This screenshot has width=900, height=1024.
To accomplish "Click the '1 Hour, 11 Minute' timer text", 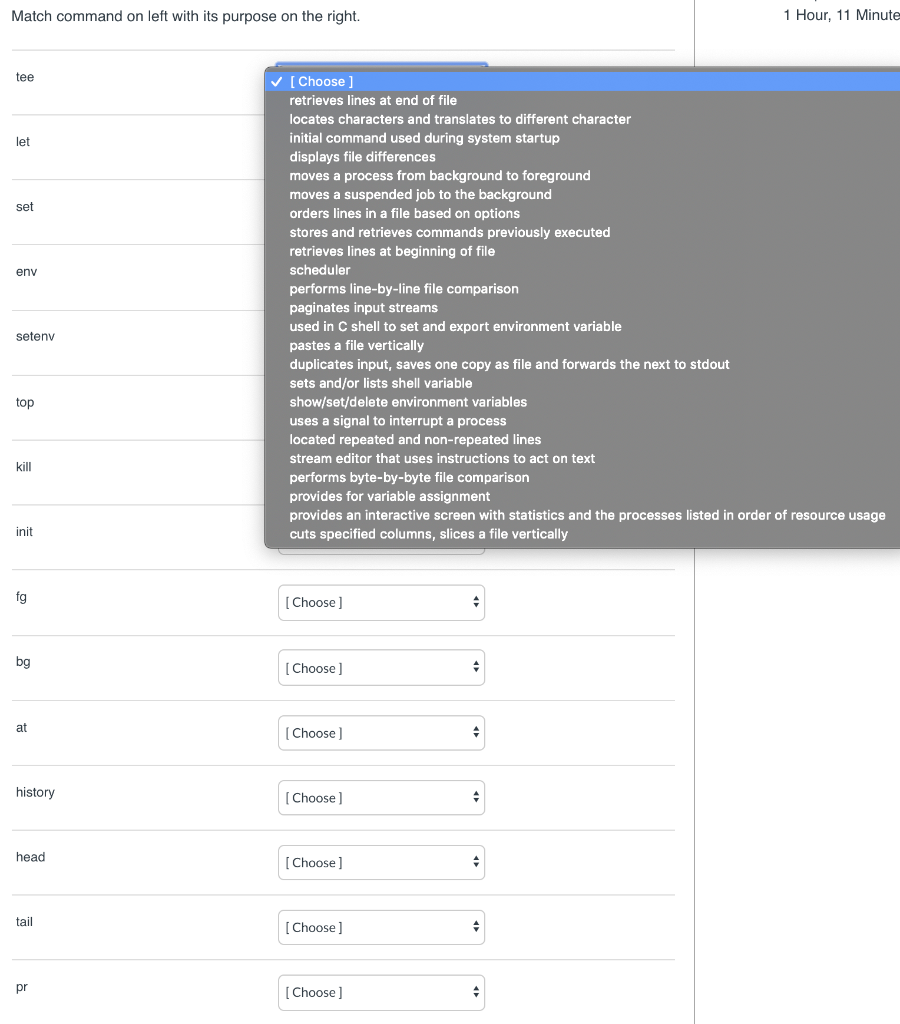I will point(841,16).
